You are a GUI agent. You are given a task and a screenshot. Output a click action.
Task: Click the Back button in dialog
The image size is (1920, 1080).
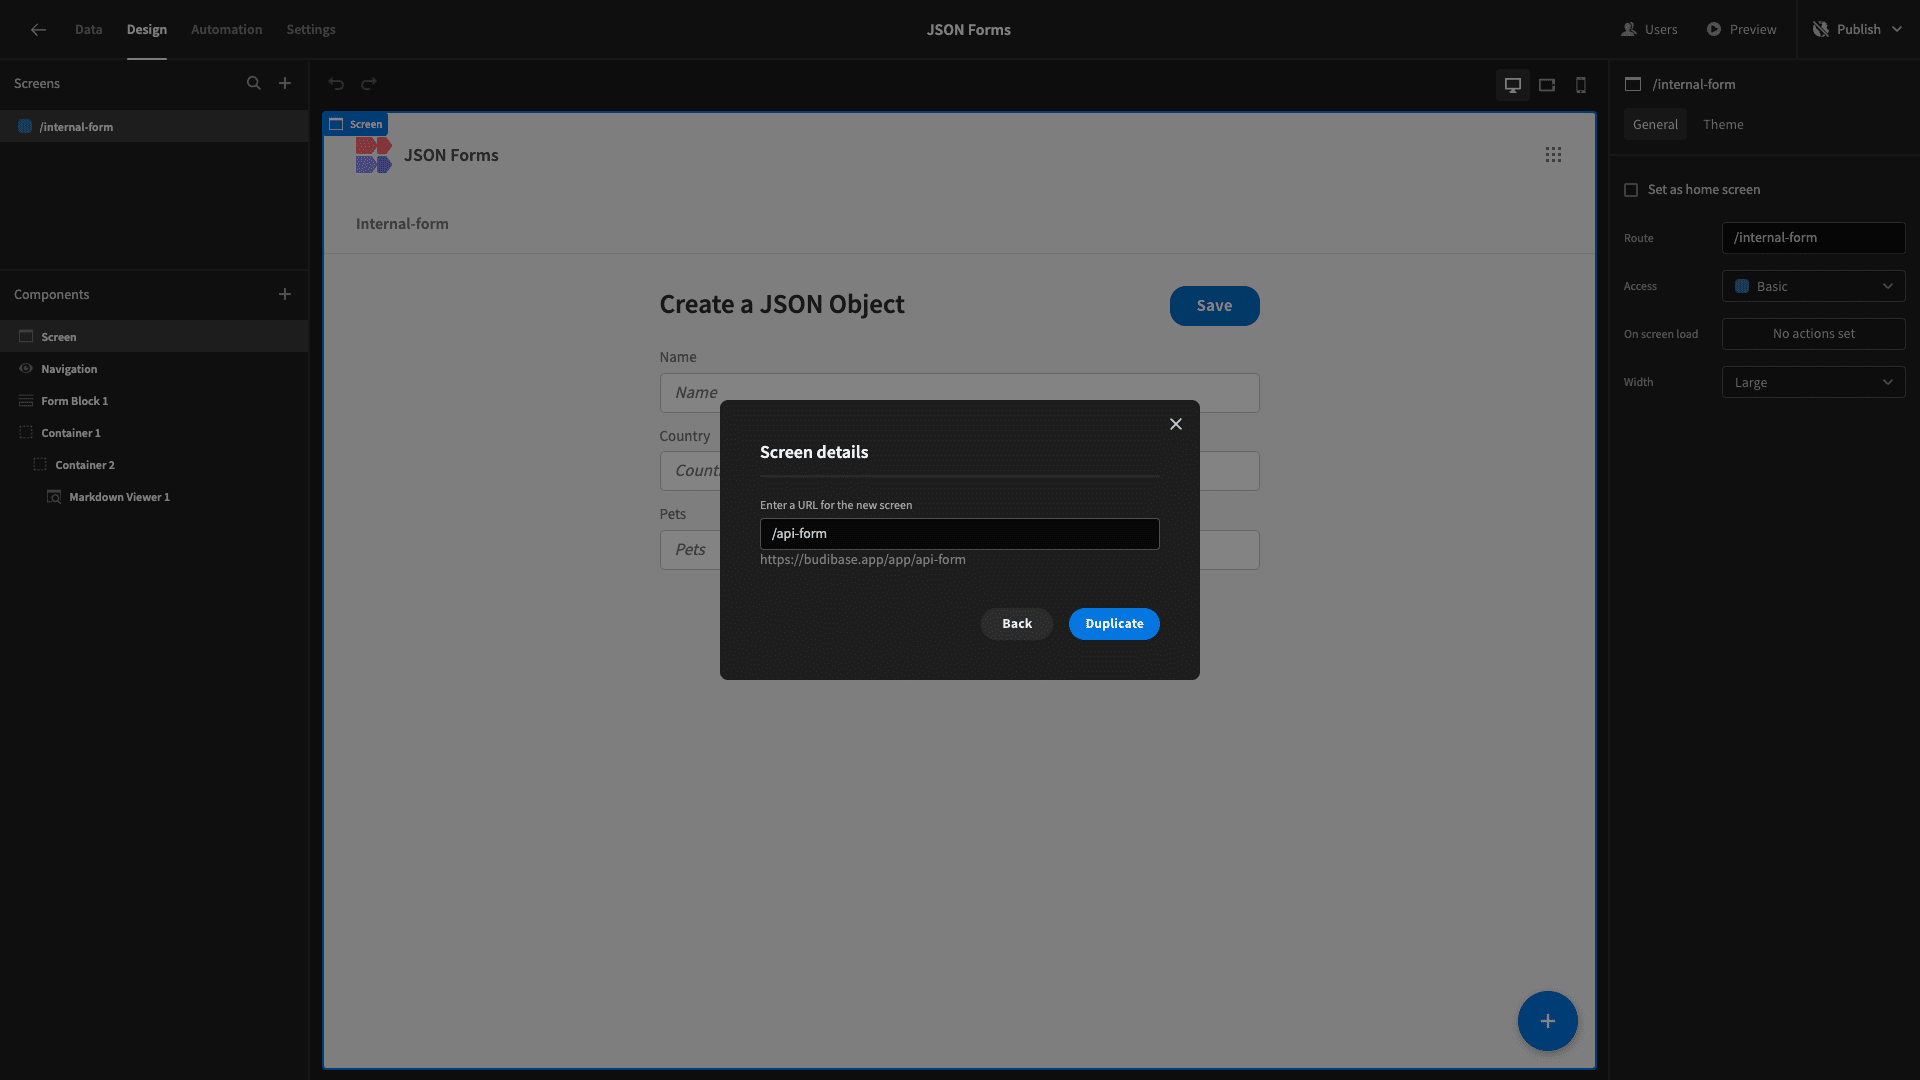coord(1017,624)
